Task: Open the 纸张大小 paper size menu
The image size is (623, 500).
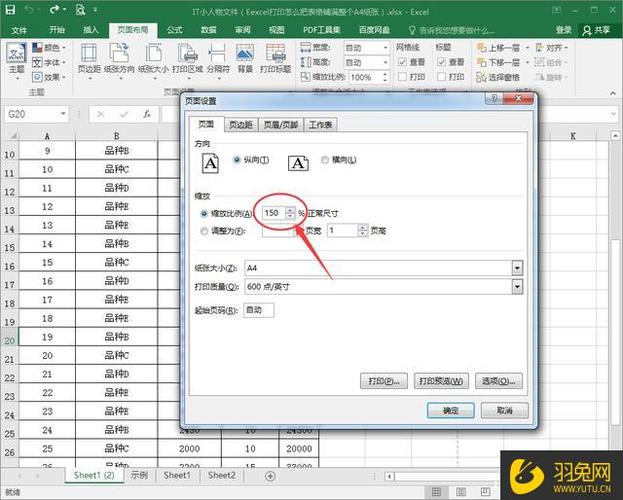Action: tap(153, 60)
